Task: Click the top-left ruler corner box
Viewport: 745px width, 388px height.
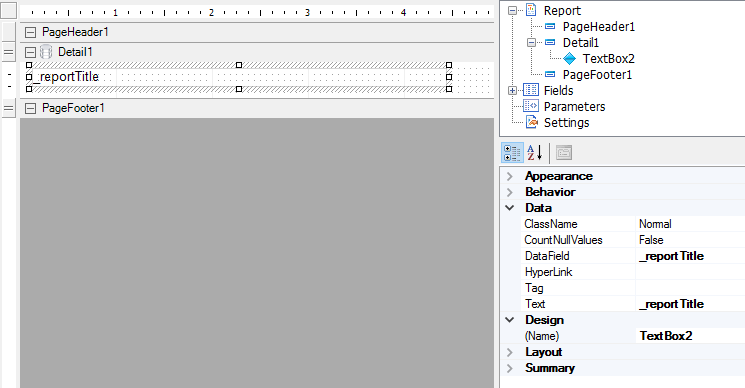Action: 9,10
